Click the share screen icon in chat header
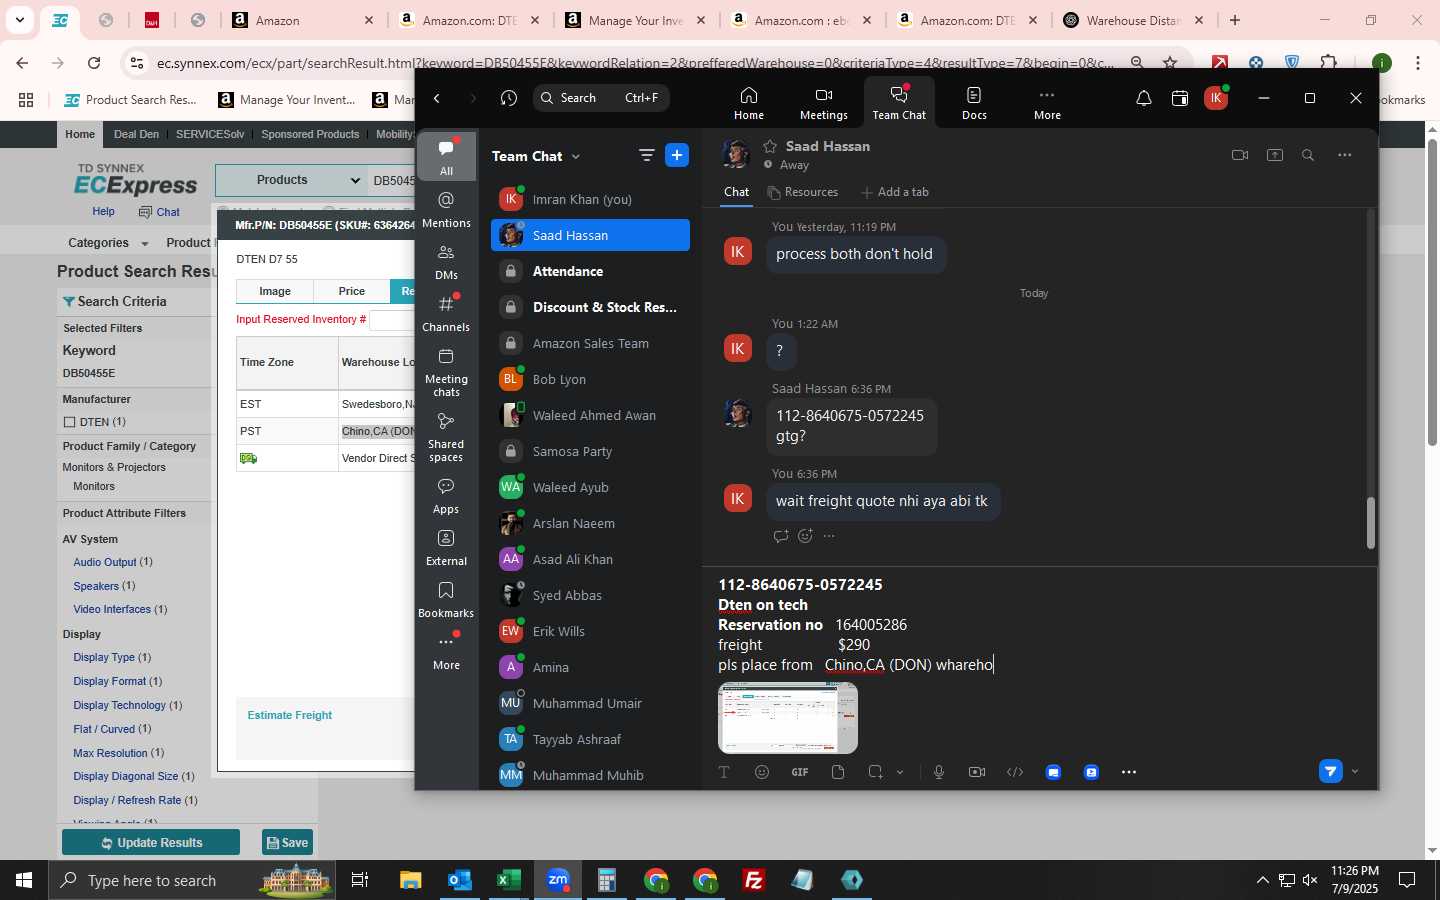 click(x=1275, y=155)
